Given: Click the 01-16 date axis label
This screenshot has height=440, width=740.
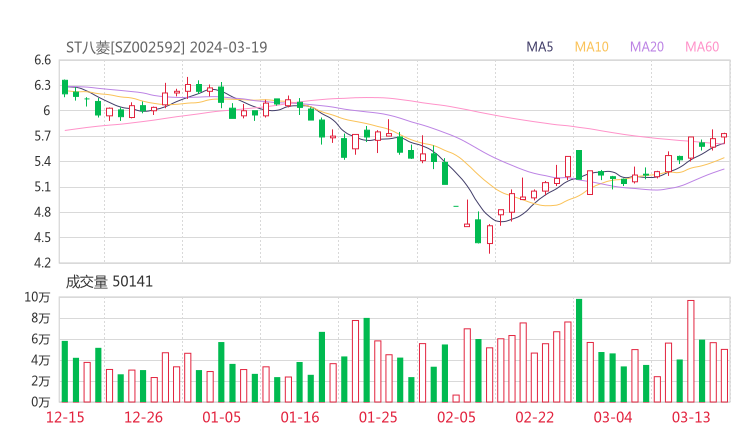Looking at the screenshot, I should coord(300,417).
